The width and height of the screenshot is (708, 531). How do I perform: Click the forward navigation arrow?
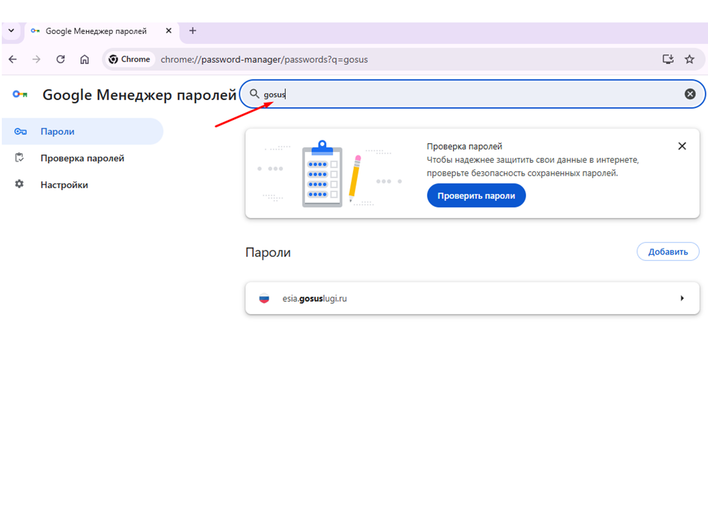point(37,59)
